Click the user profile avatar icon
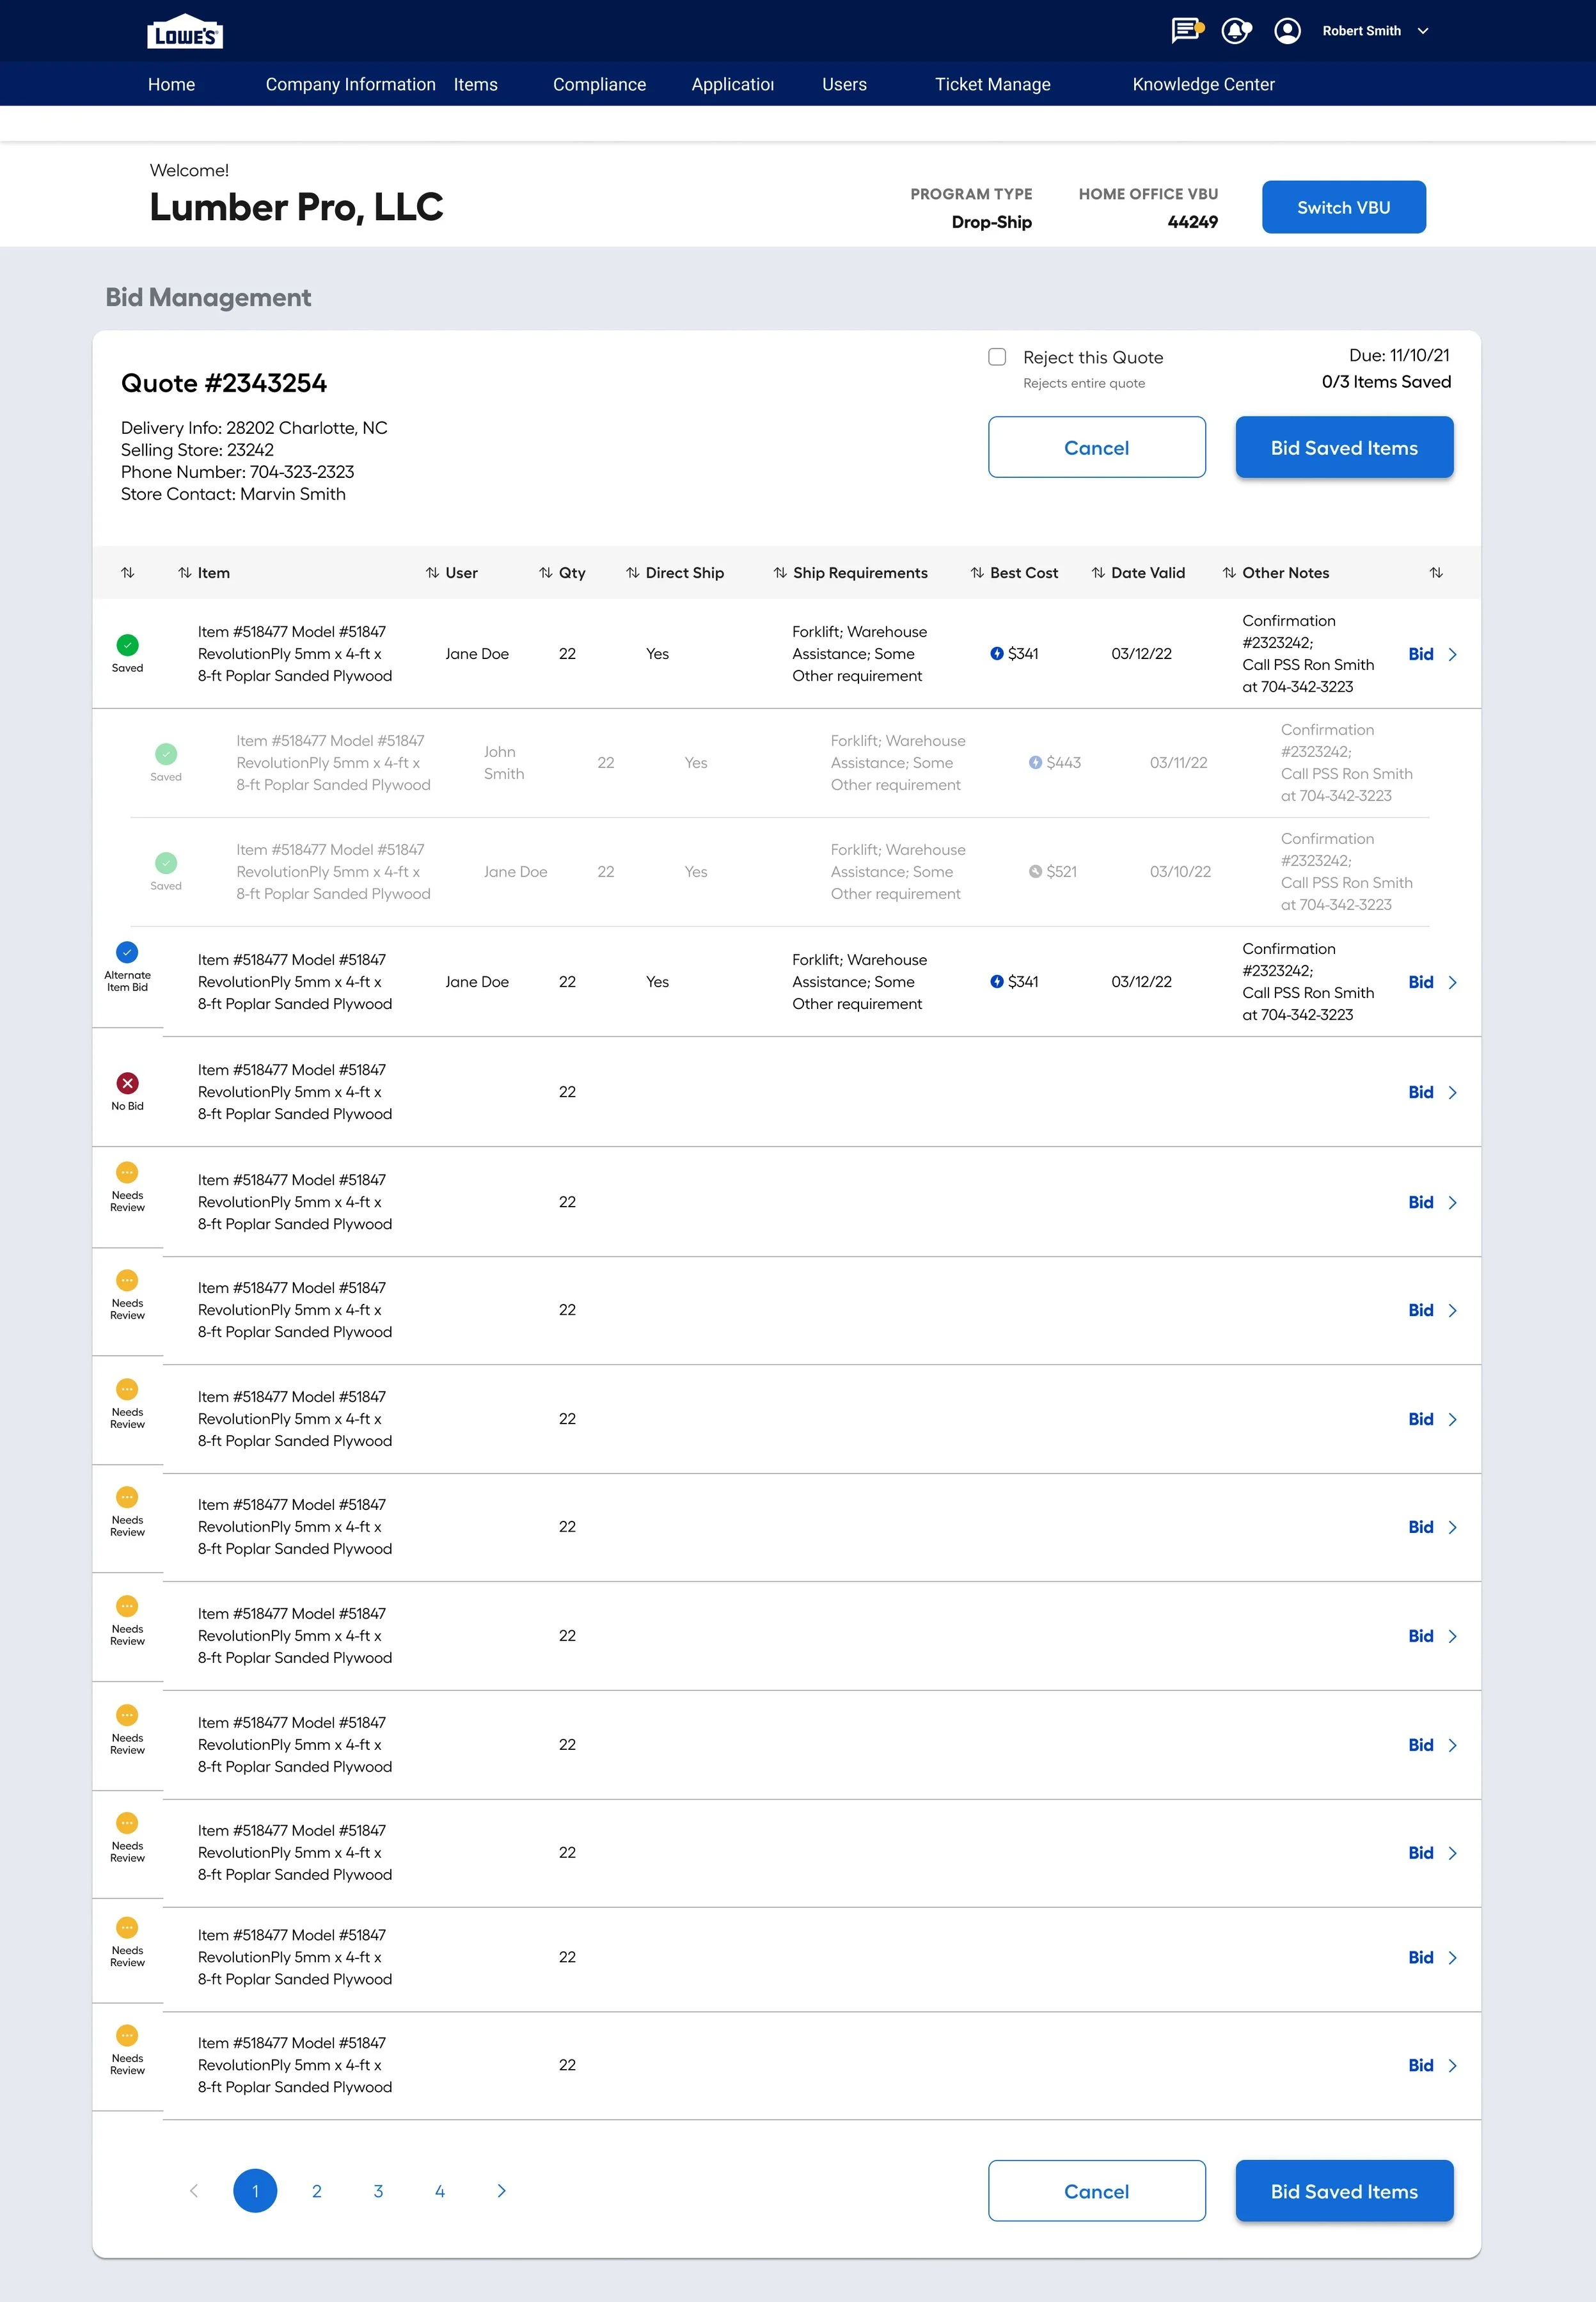This screenshot has width=1596, height=2302. [x=1287, y=30]
